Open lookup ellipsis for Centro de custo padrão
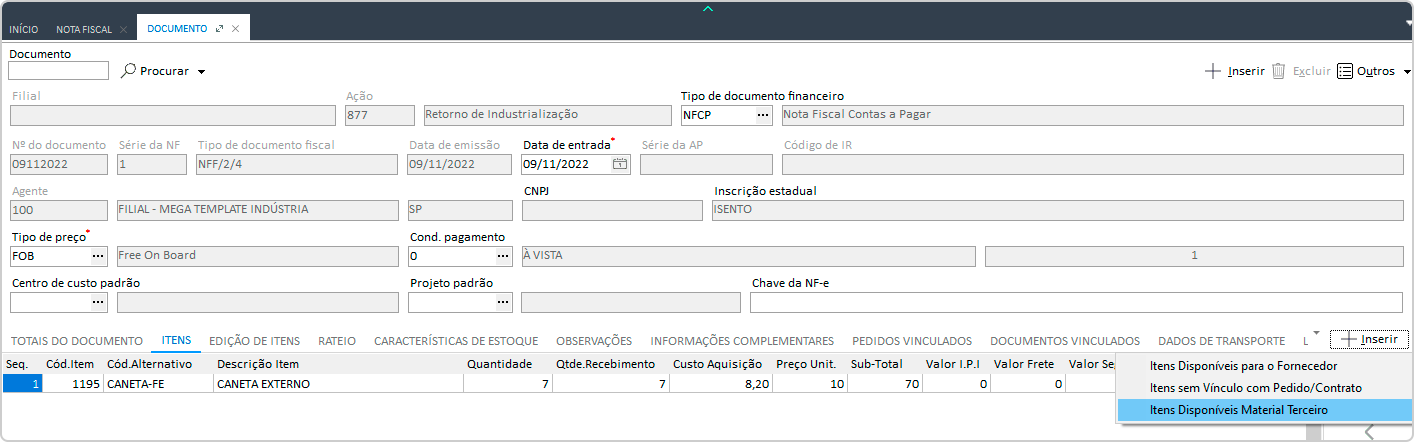The width and height of the screenshot is (1415, 442). pos(98,302)
